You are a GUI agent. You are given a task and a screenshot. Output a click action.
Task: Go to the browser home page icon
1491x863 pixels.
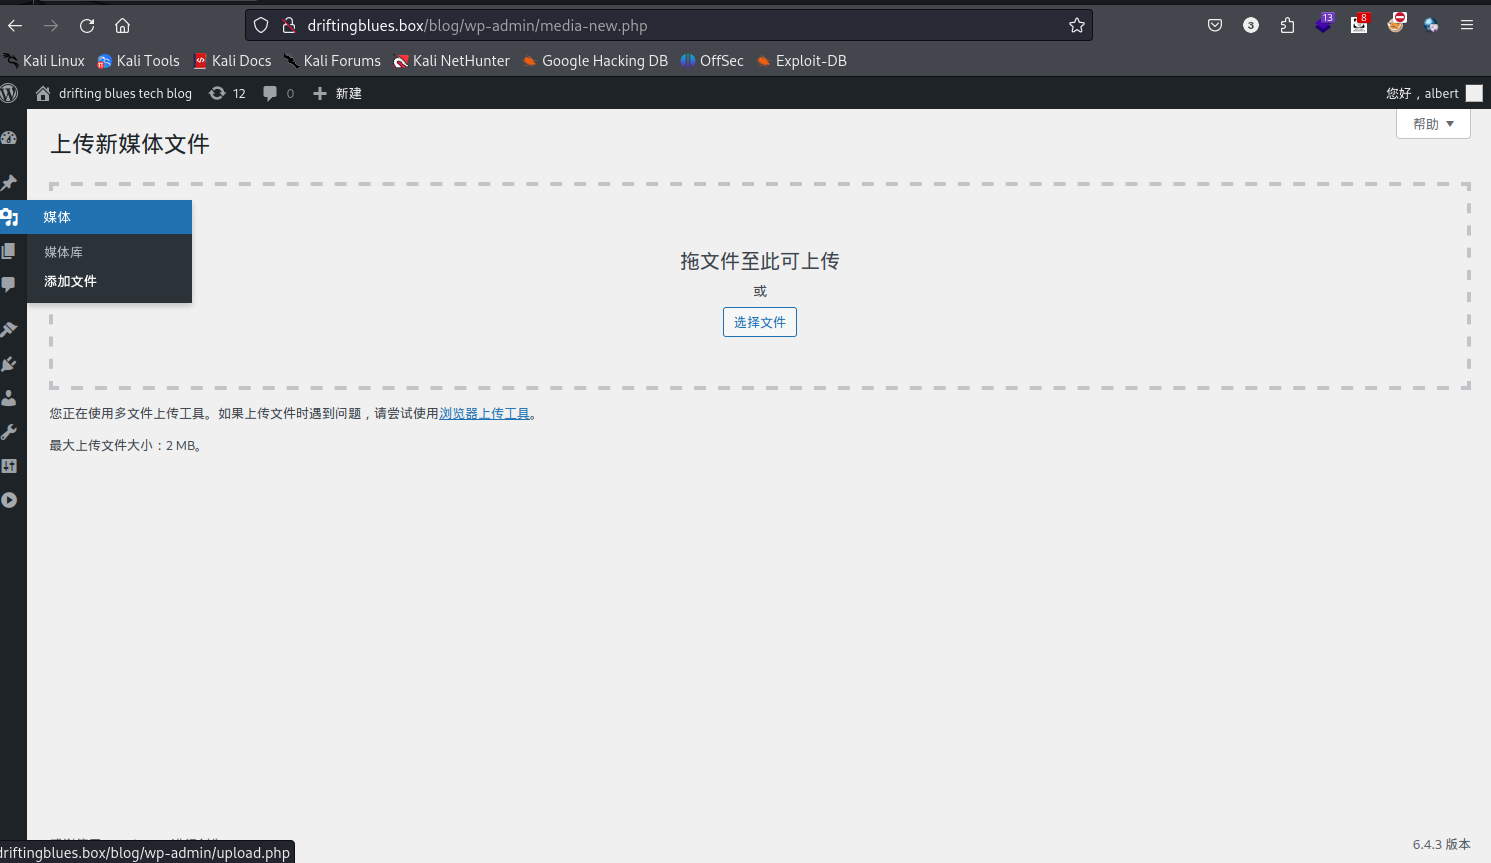[x=122, y=25]
